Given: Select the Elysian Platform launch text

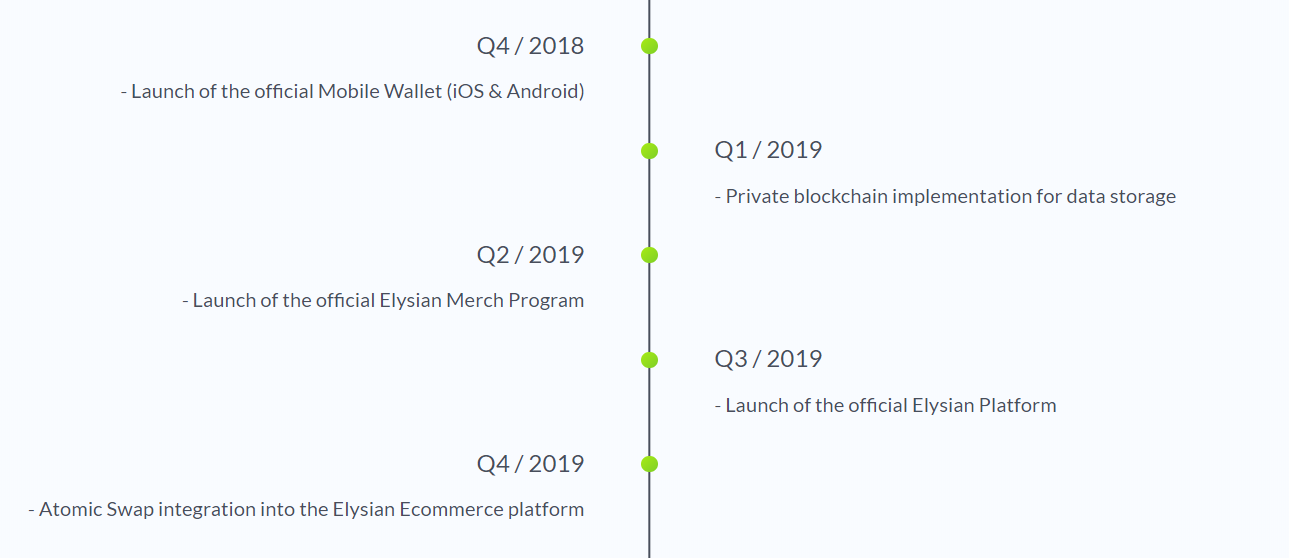Looking at the screenshot, I should (x=885, y=406).
